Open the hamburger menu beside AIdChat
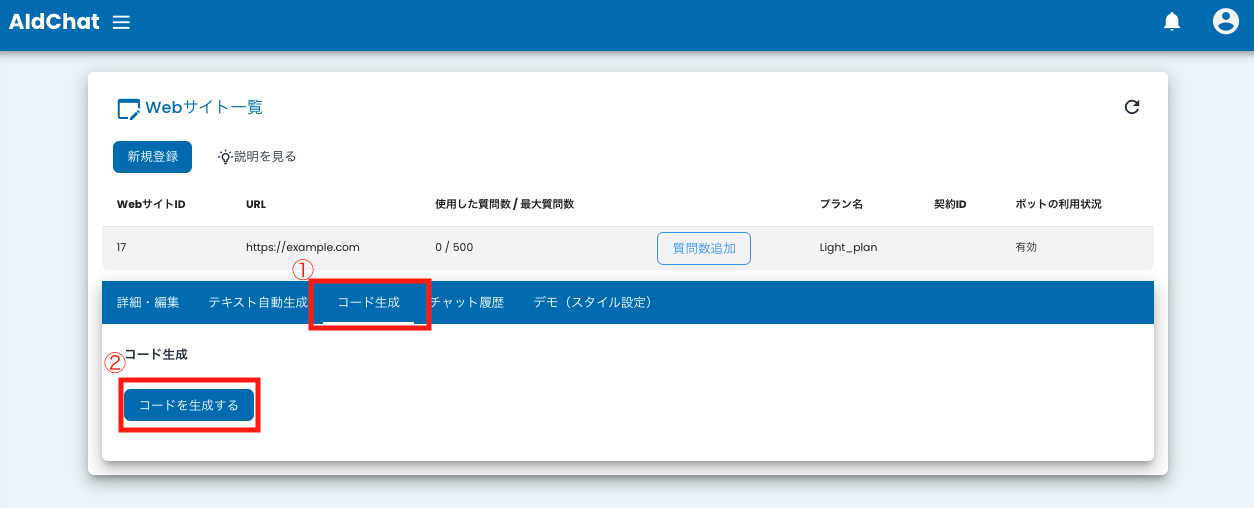This screenshot has width=1254, height=508. click(121, 22)
